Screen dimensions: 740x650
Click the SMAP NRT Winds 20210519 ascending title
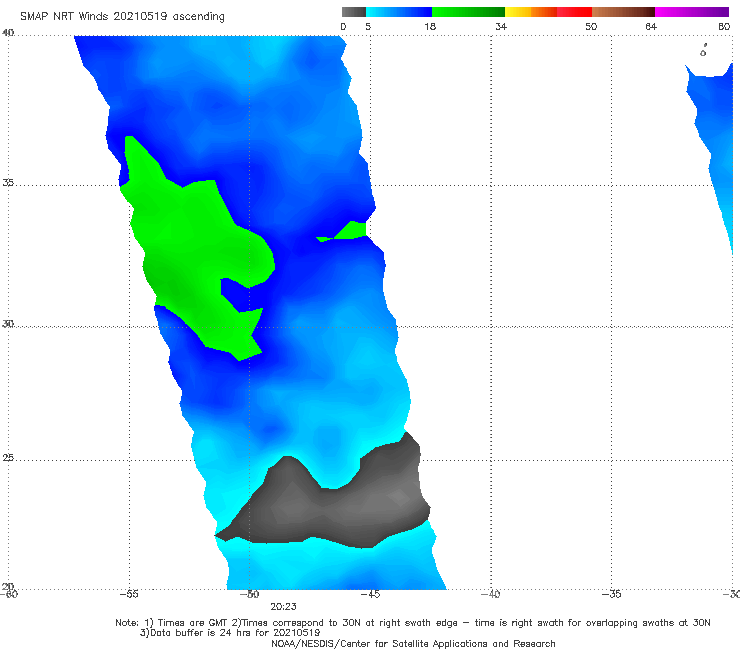tap(122, 16)
